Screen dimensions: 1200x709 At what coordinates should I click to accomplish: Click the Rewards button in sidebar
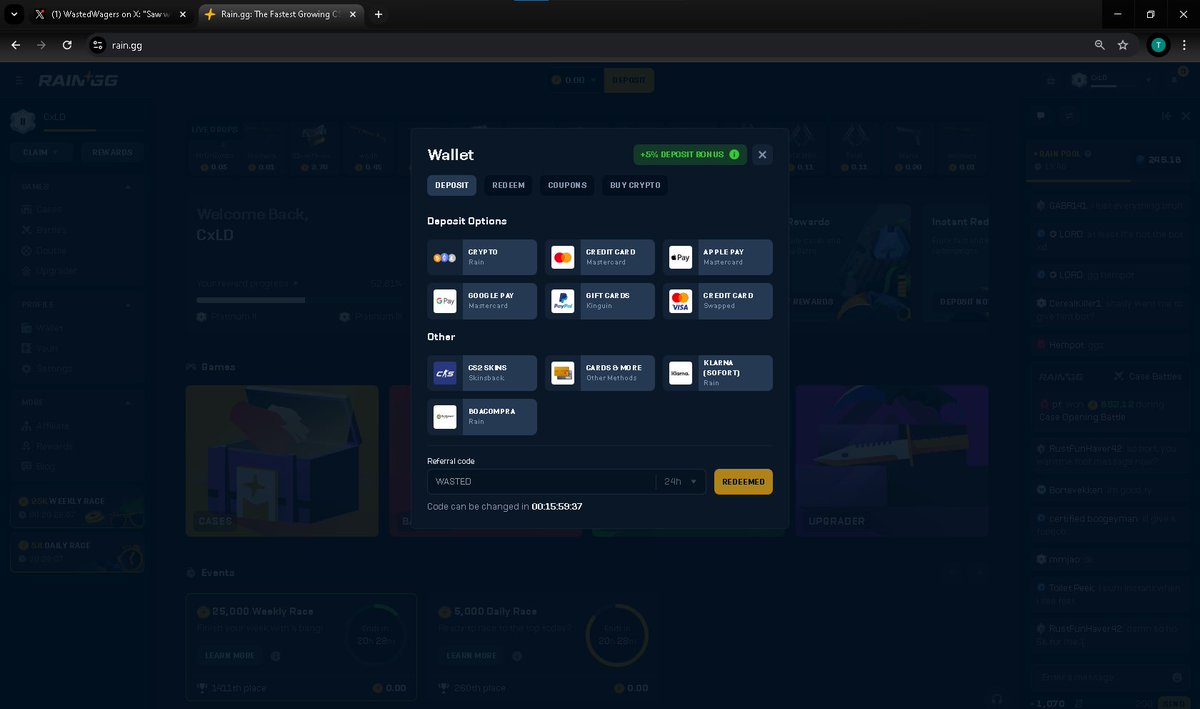pyautogui.click(x=112, y=152)
